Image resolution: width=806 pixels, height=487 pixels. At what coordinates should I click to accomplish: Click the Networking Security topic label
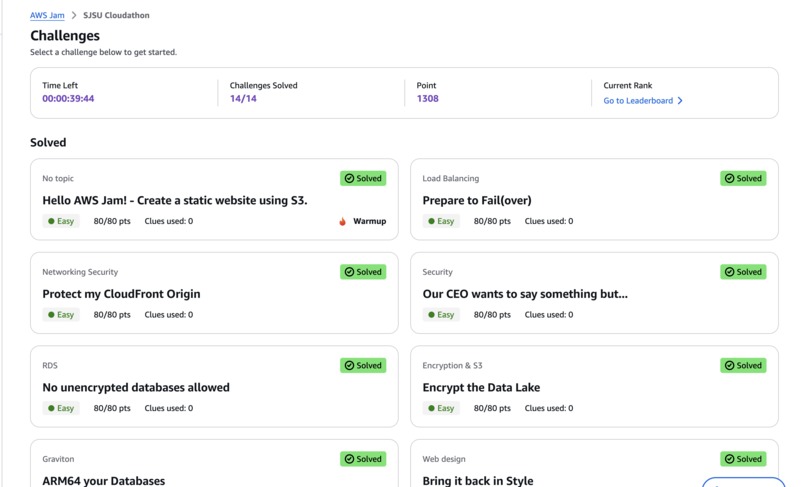point(80,272)
